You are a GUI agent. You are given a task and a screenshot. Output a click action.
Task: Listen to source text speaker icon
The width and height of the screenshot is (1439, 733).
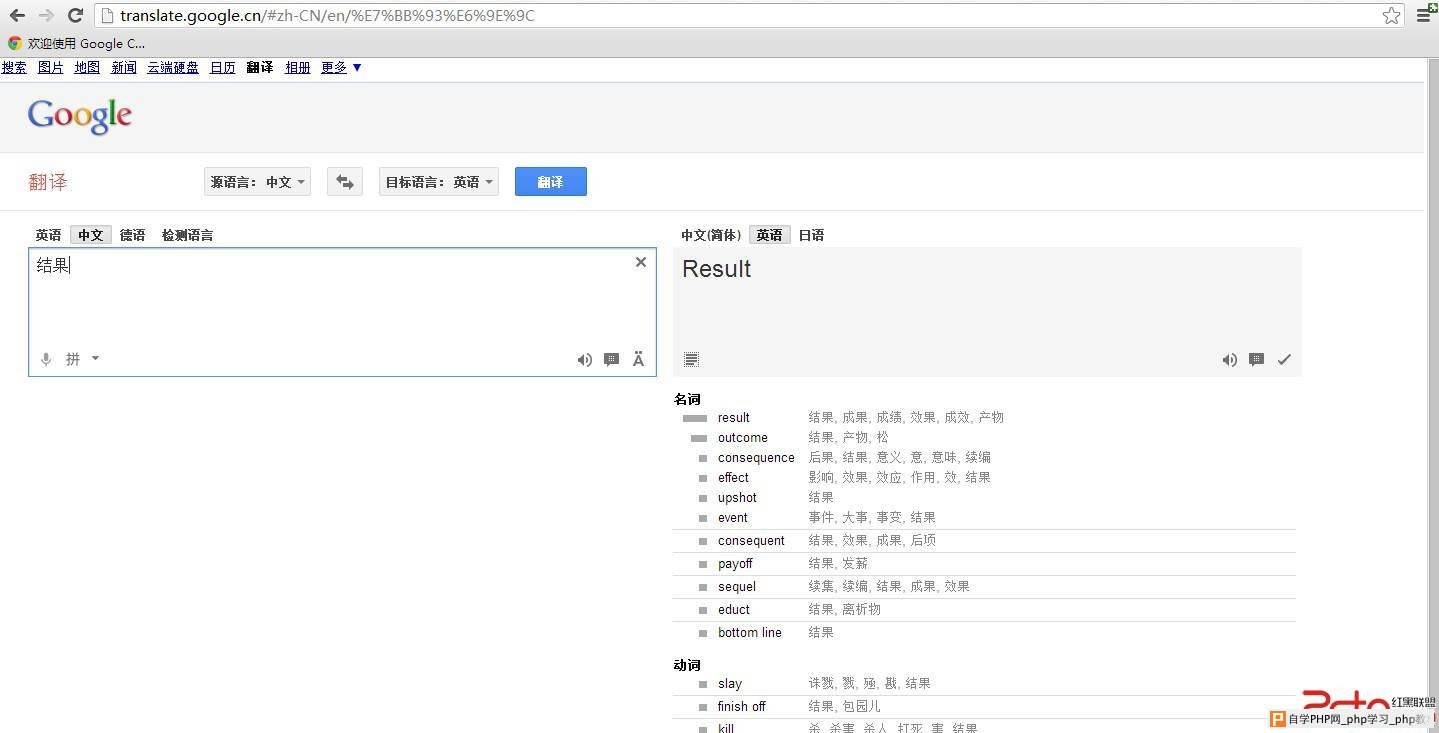[585, 360]
